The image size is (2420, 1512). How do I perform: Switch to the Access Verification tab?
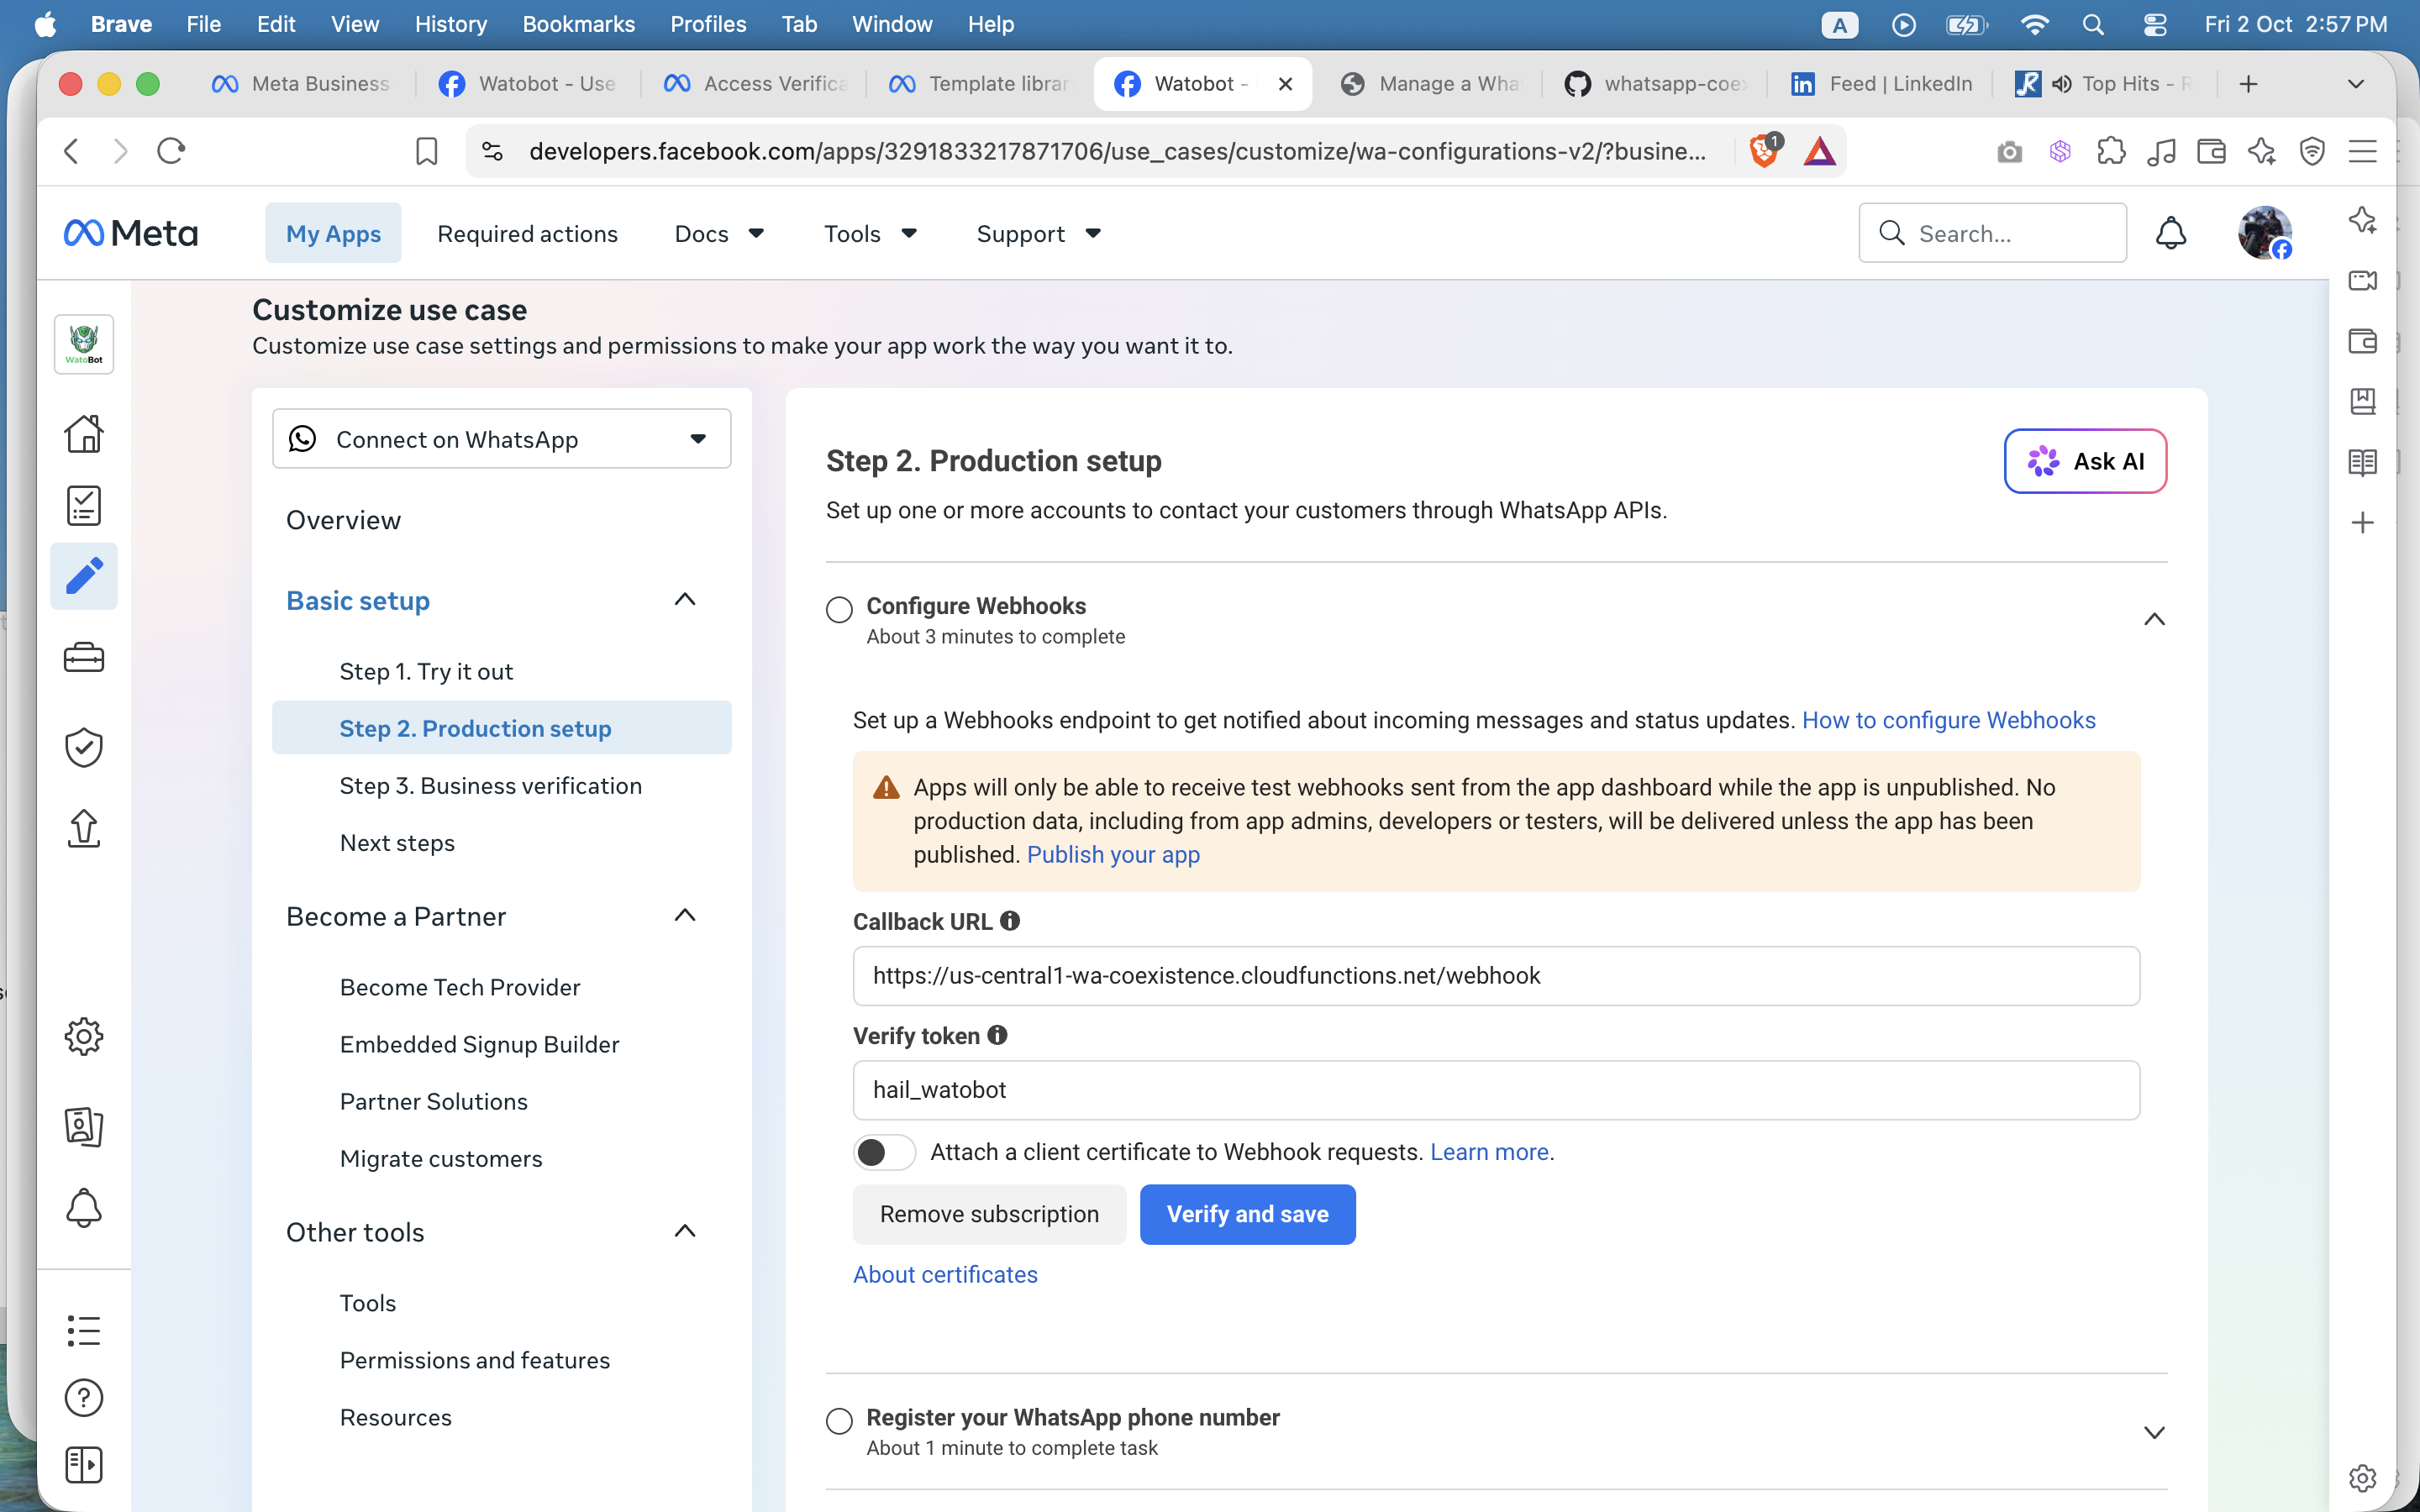(x=754, y=84)
